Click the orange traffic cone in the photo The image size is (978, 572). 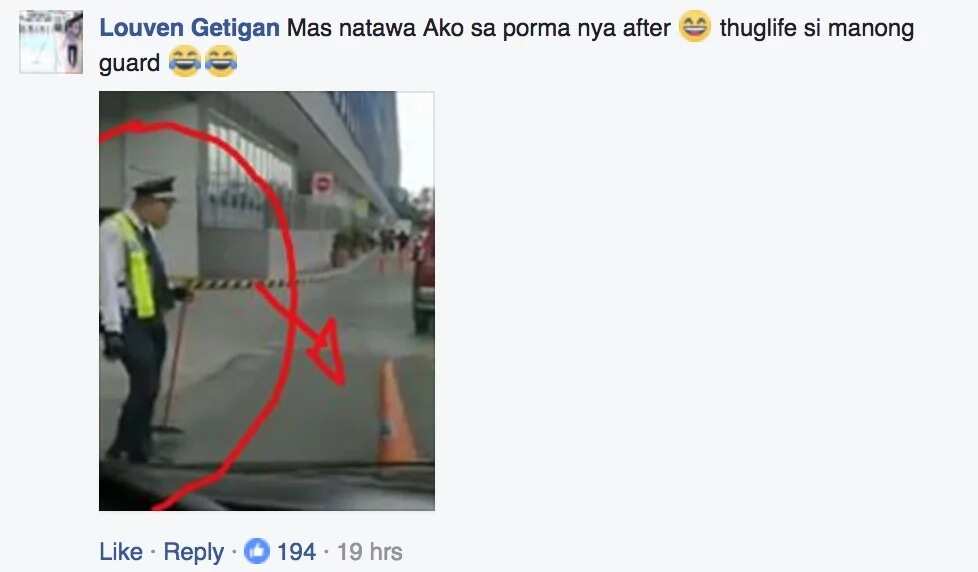[395, 413]
